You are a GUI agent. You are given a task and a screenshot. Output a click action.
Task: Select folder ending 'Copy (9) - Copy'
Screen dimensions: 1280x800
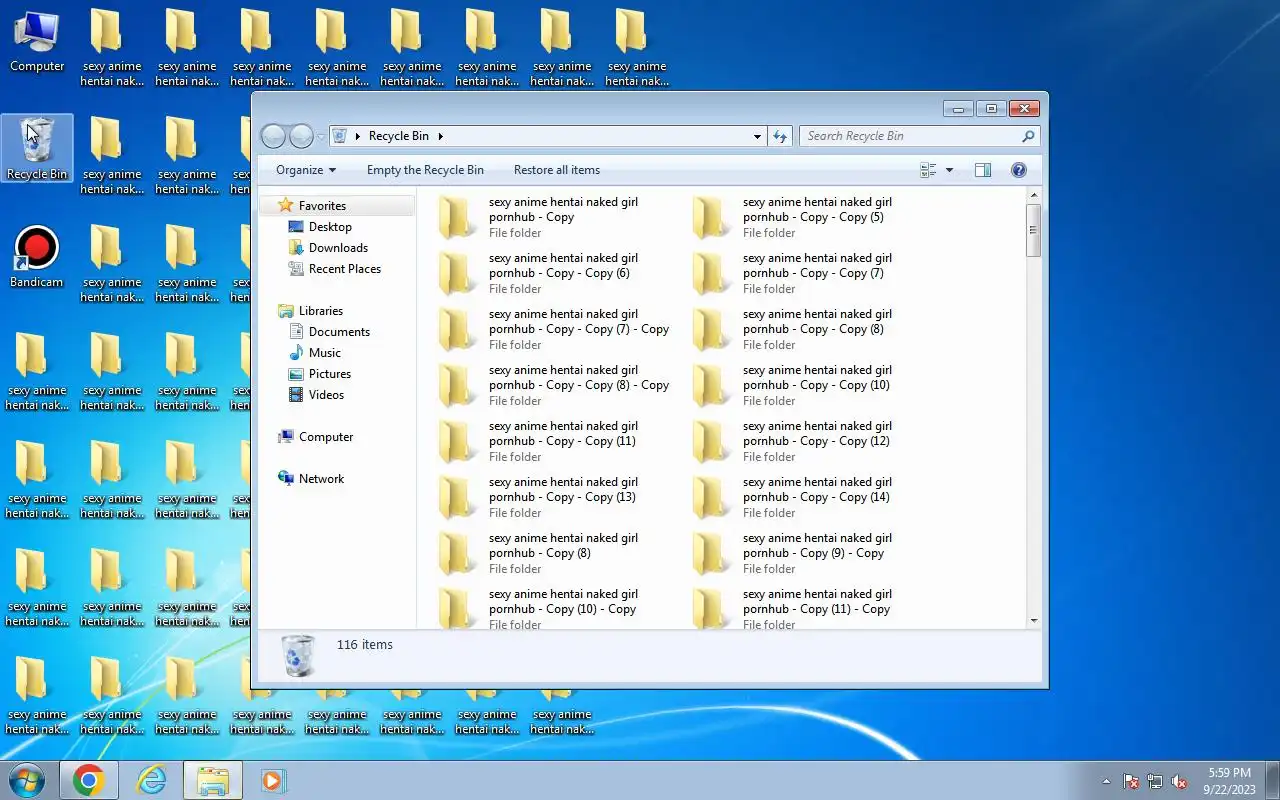pyautogui.click(x=810, y=553)
